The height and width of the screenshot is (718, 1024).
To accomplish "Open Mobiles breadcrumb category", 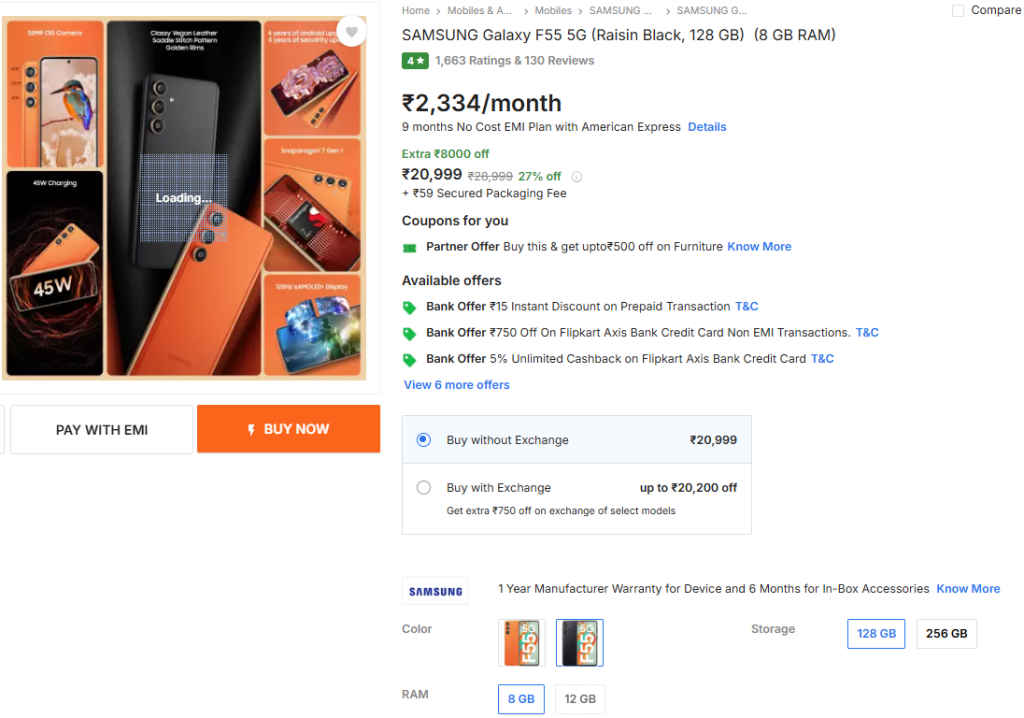I will pos(553,10).
